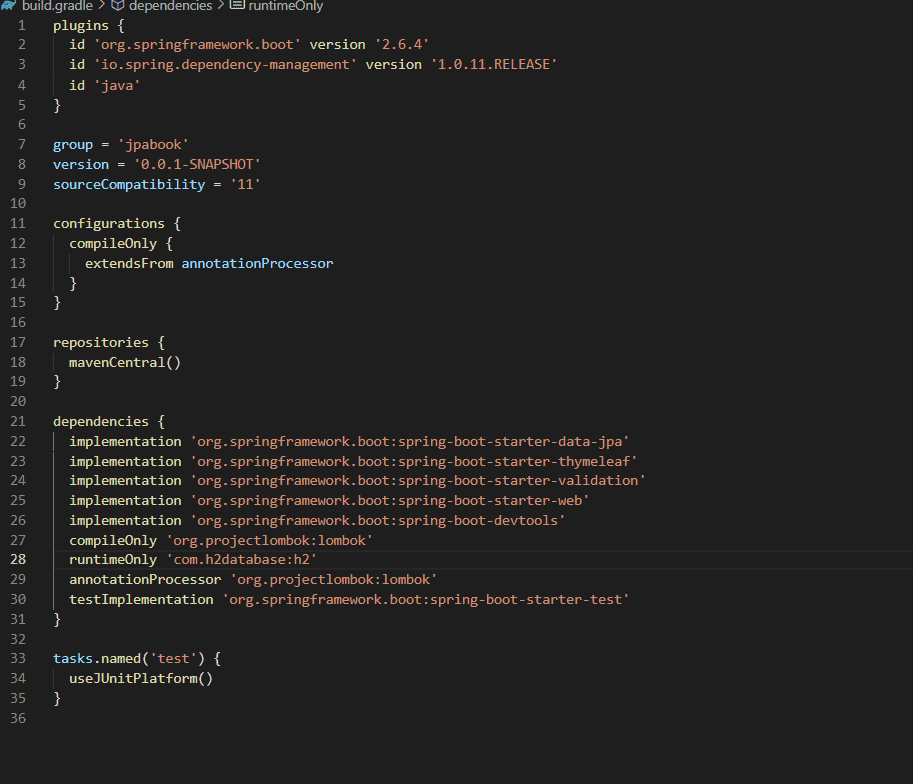Click the dependencies cube symbol icon
The height and width of the screenshot is (784, 913).
pos(117,6)
